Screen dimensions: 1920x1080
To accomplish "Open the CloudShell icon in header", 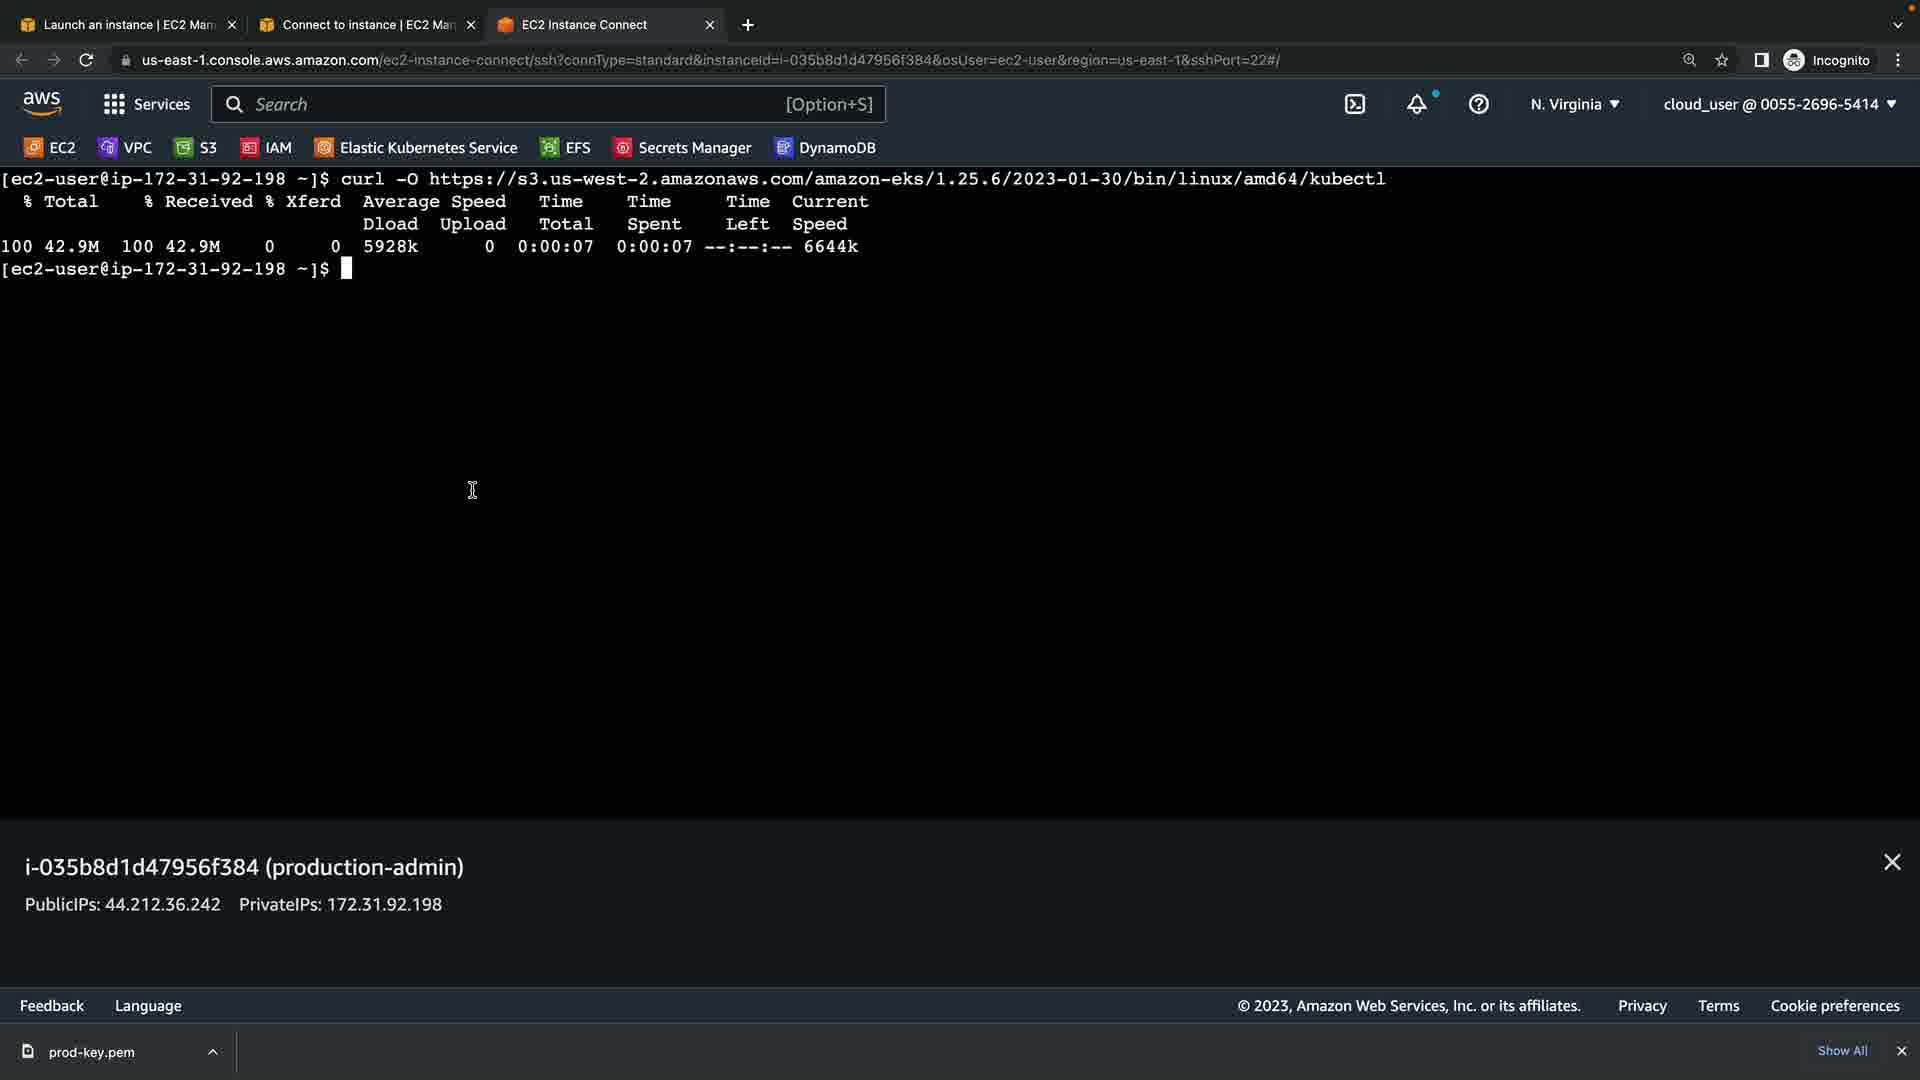I will coord(1355,104).
